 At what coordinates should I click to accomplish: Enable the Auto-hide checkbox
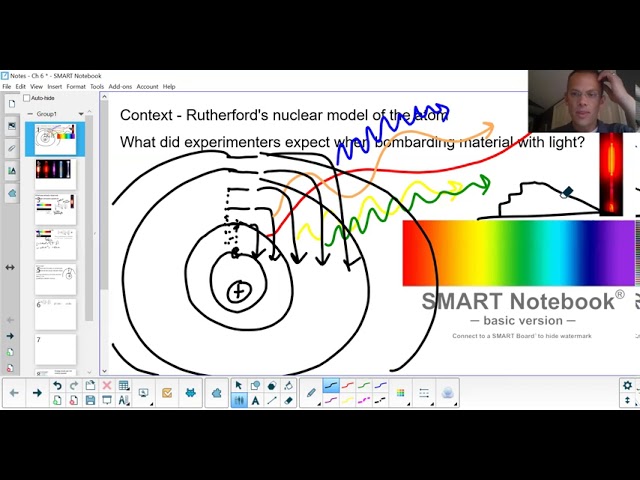click(x=27, y=98)
